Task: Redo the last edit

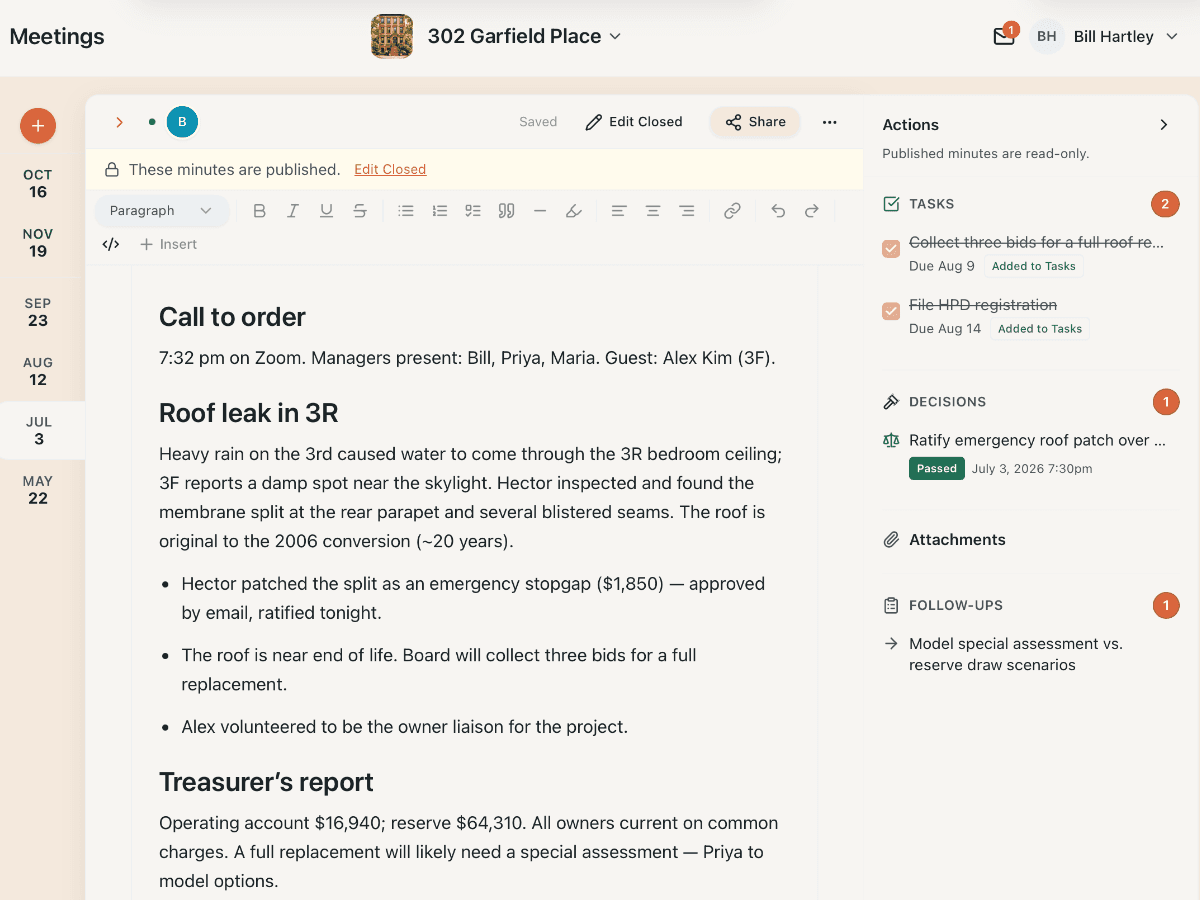Action: point(812,211)
